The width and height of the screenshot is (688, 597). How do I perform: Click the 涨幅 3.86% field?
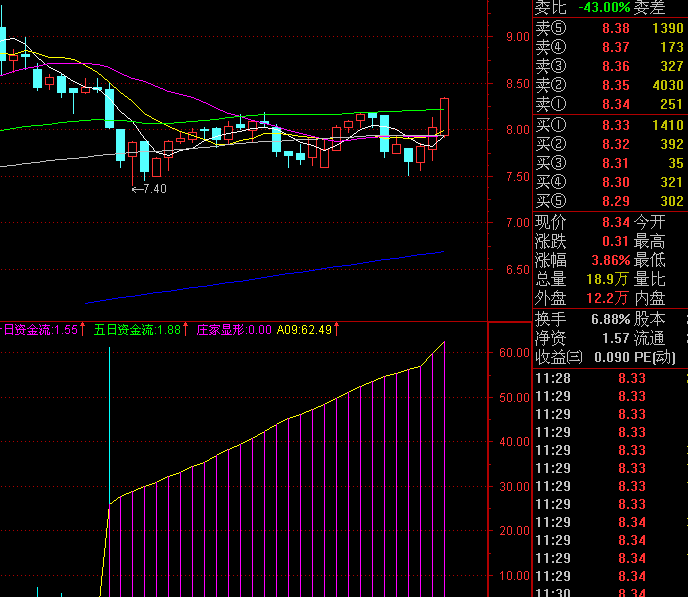pos(582,261)
